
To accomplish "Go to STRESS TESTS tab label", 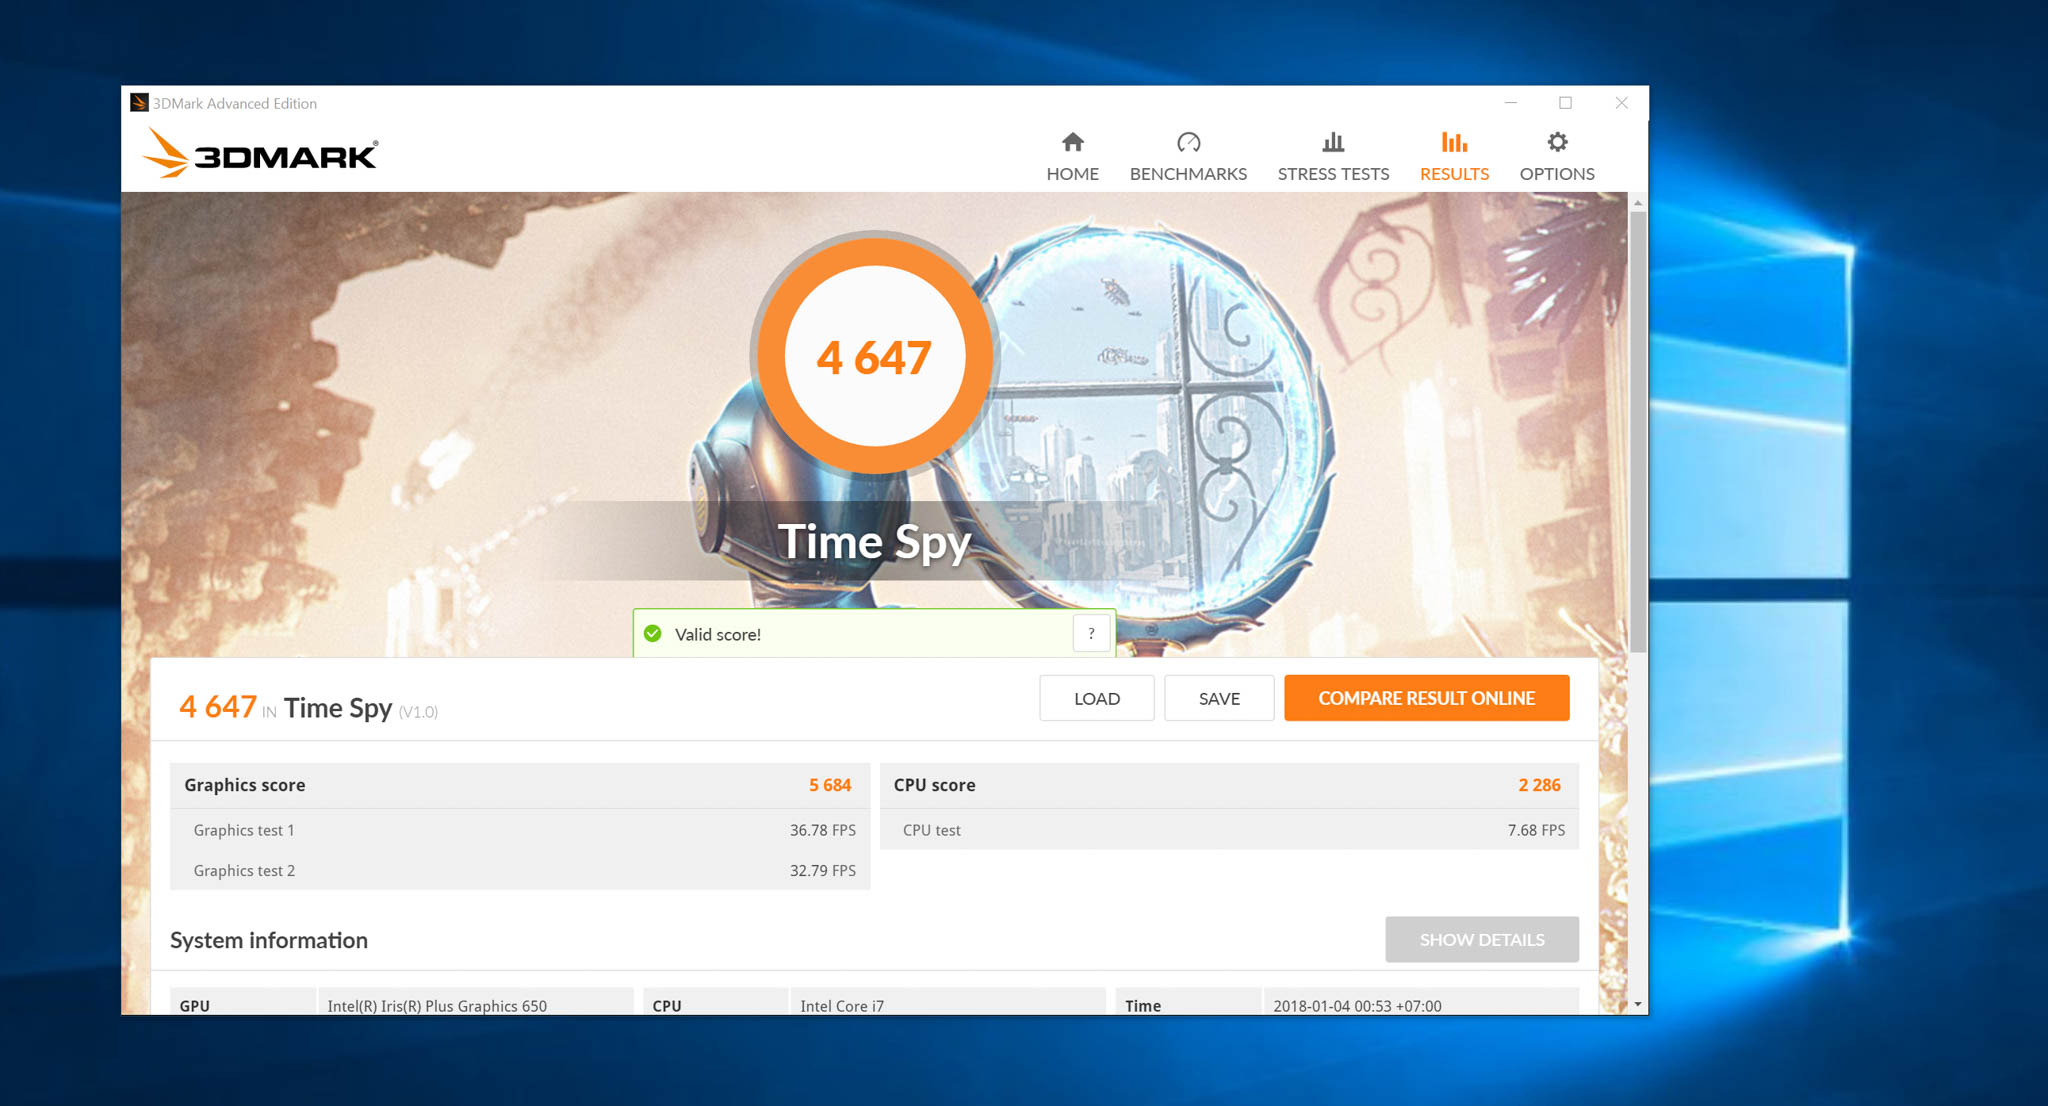I will [x=1333, y=174].
